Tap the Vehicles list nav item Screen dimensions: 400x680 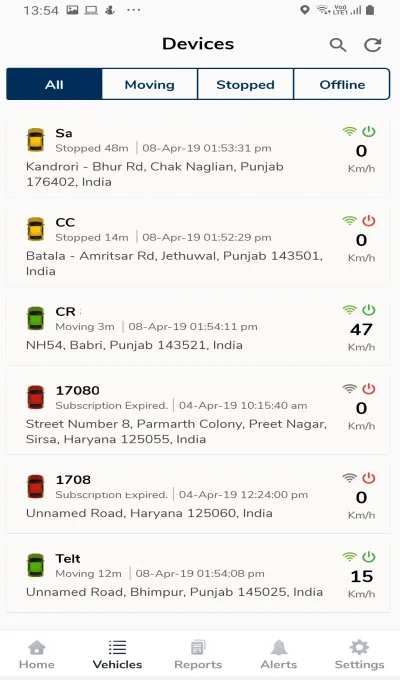coord(117,655)
